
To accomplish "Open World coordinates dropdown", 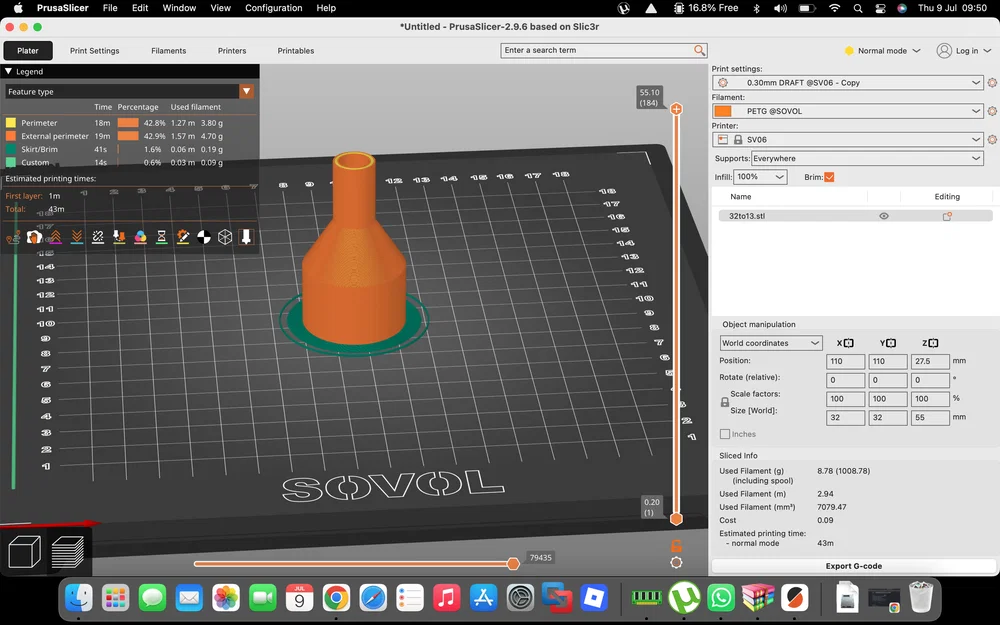I will click(770, 343).
